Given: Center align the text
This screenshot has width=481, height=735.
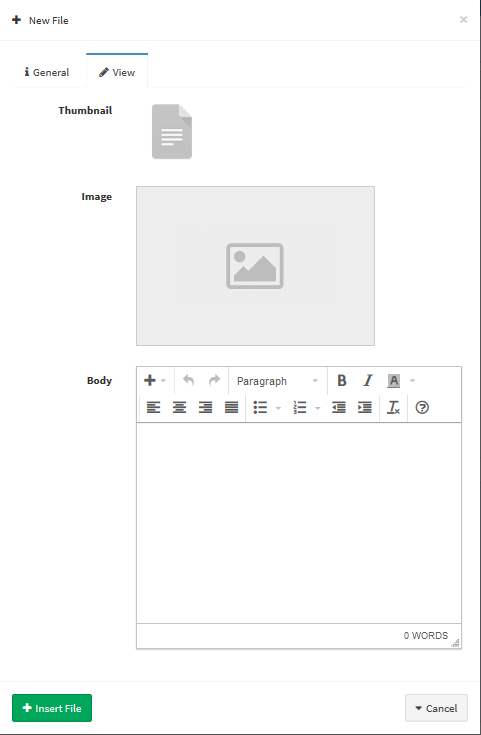Looking at the screenshot, I should pos(180,407).
